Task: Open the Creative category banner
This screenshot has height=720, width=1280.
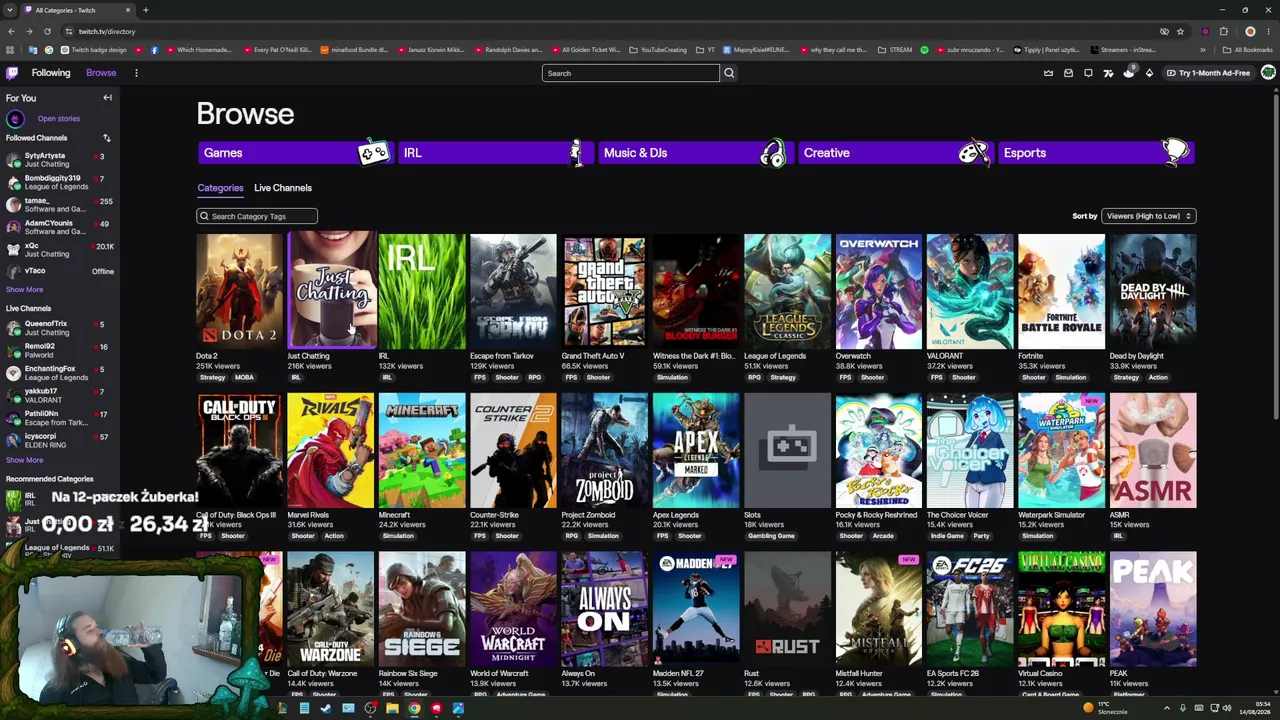Action: tap(894, 153)
